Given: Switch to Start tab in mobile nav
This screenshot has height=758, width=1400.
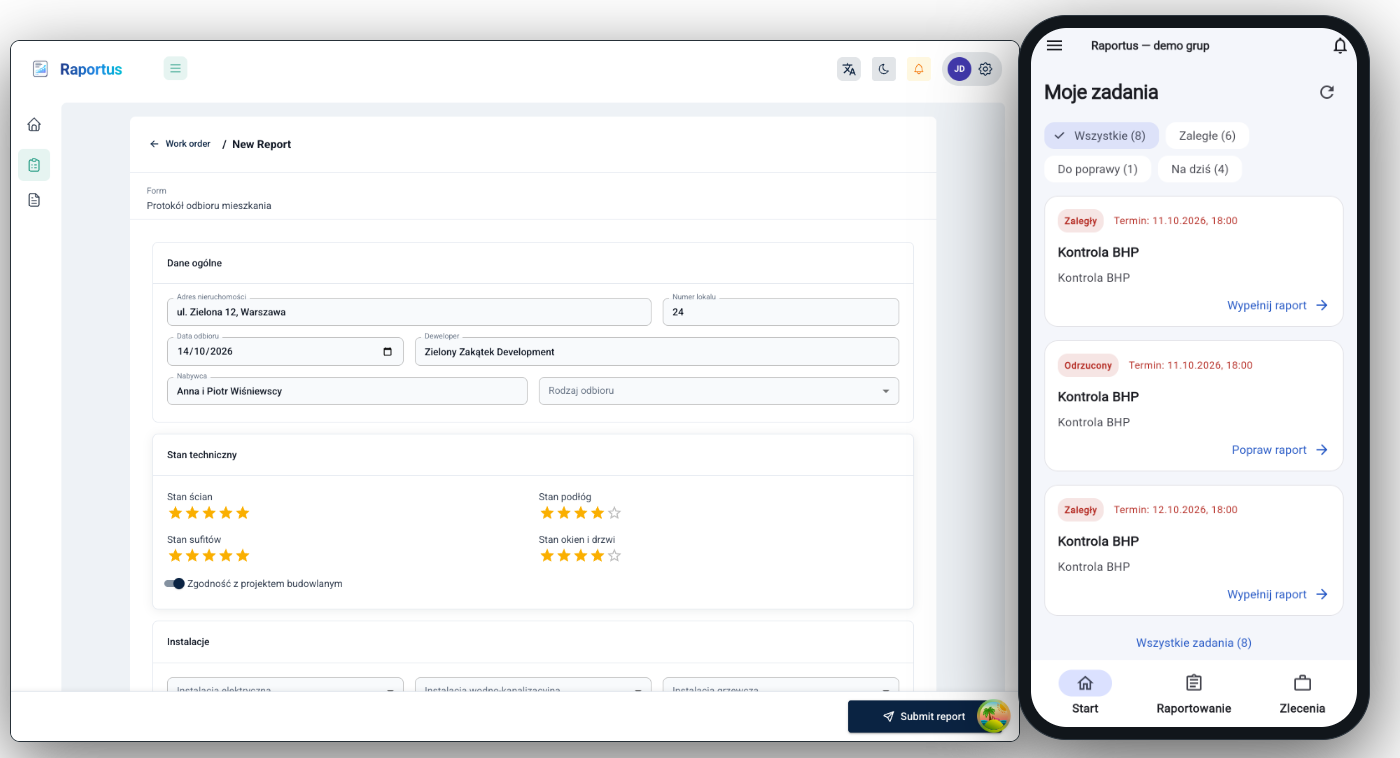Looking at the screenshot, I should (1085, 693).
